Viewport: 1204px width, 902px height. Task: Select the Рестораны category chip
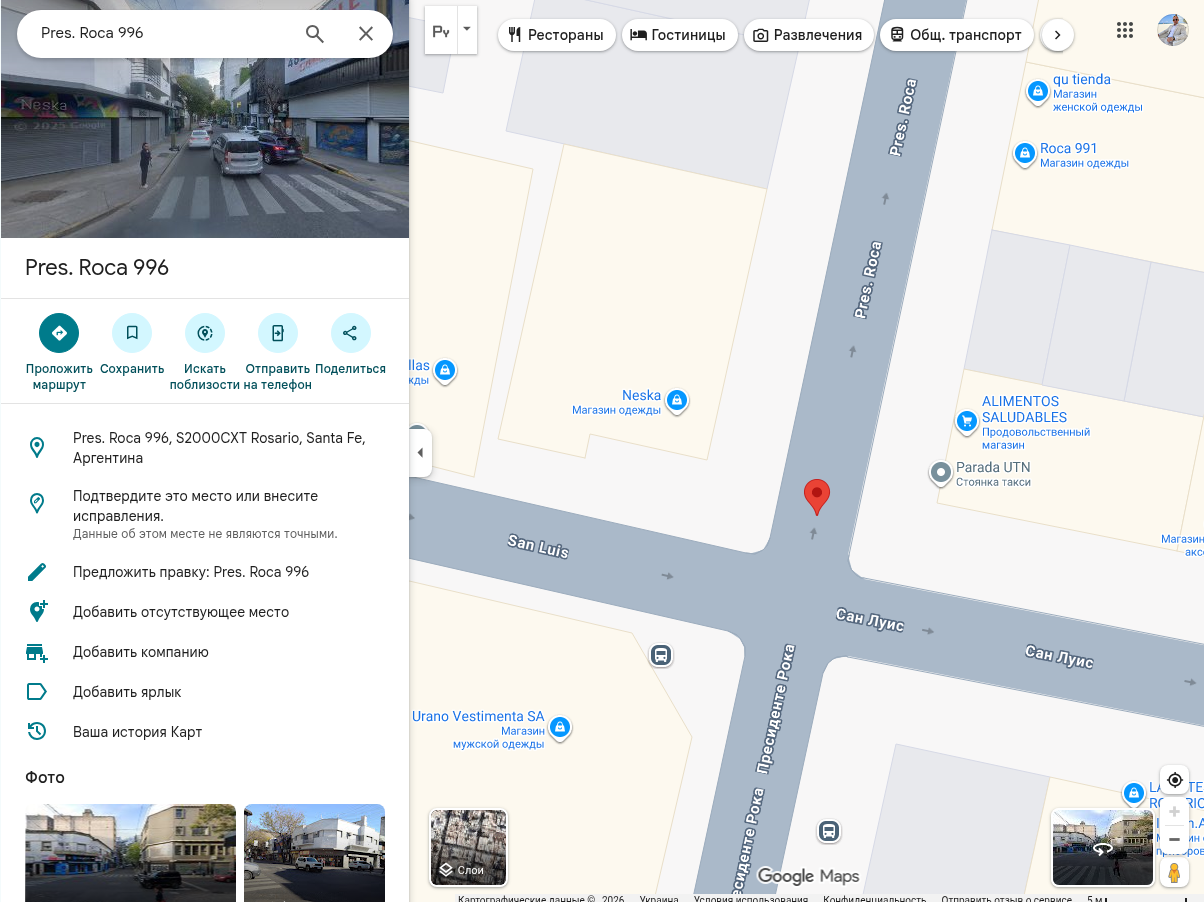(x=556, y=35)
